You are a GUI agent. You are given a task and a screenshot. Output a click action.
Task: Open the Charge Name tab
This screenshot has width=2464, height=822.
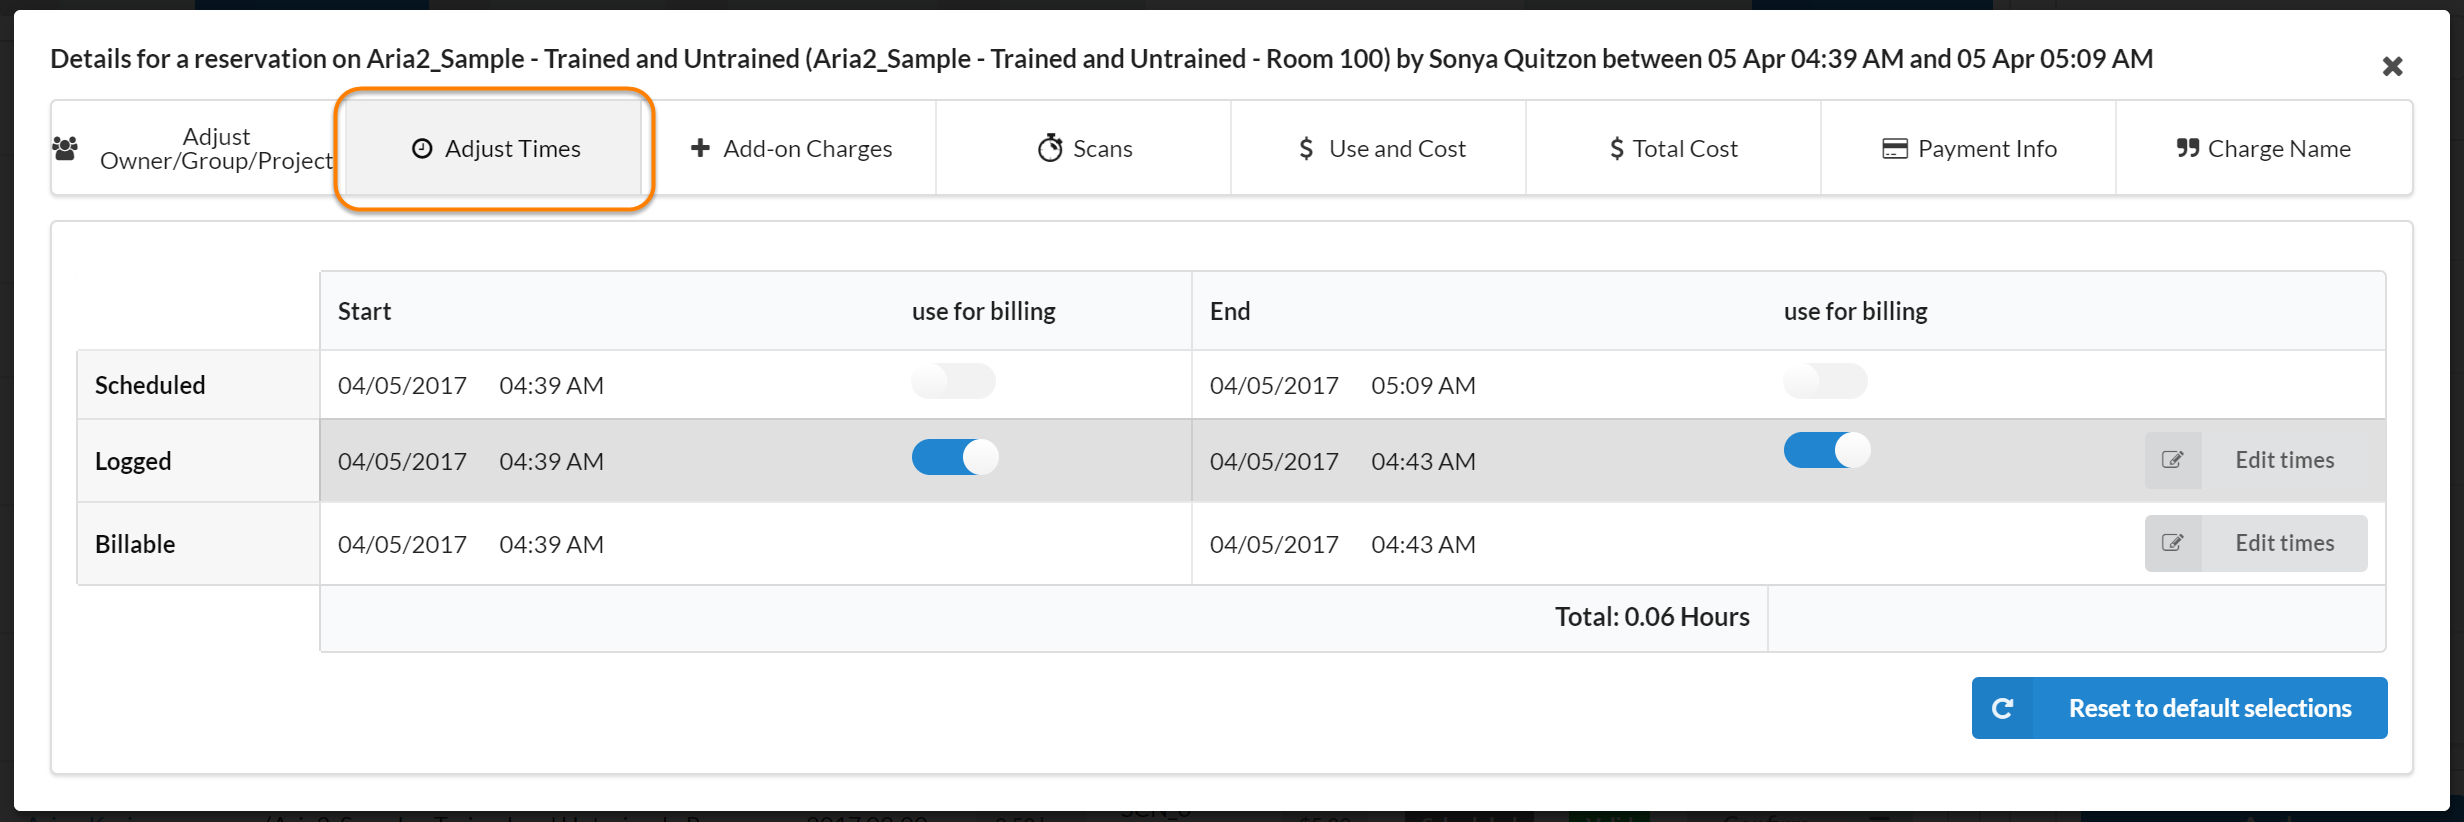[x=2263, y=148]
